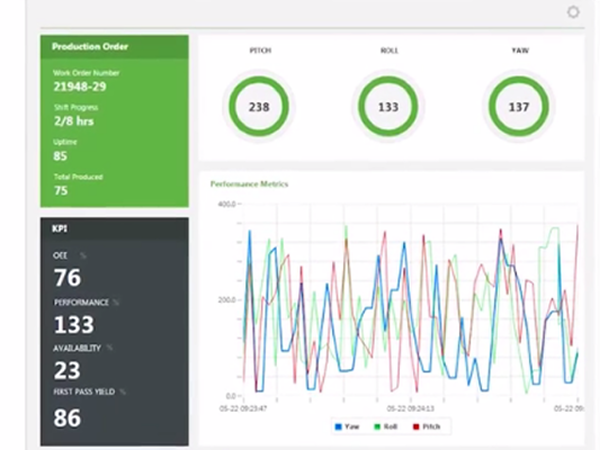This screenshot has height=450, width=600.
Task: Click the Uptime value 85
Action: click(61, 155)
